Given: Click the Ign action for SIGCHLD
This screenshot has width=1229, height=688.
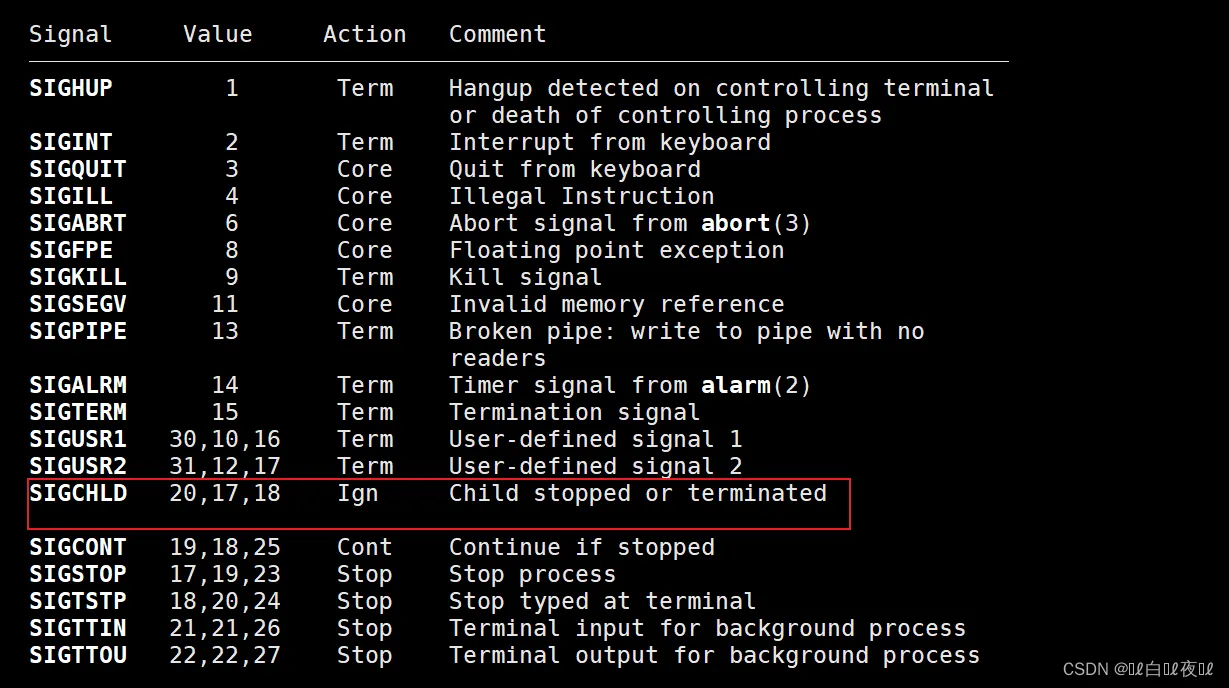Looking at the screenshot, I should pos(357,493).
